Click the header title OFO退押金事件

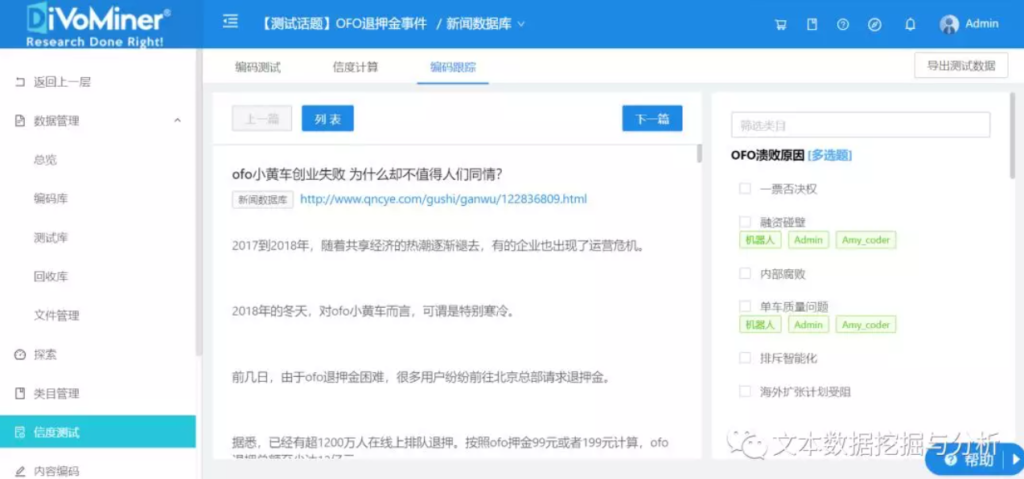click(381, 24)
